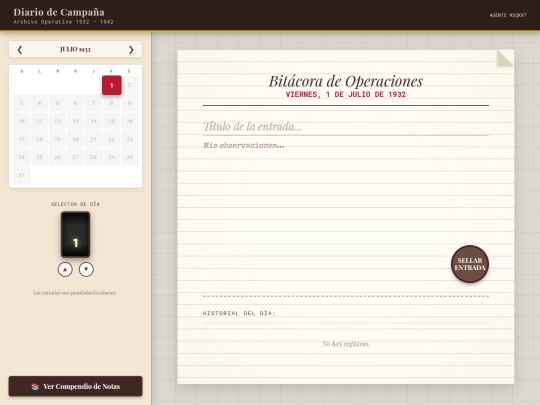Click day 27 in calendar
This screenshot has width=540, height=405.
(75, 157)
